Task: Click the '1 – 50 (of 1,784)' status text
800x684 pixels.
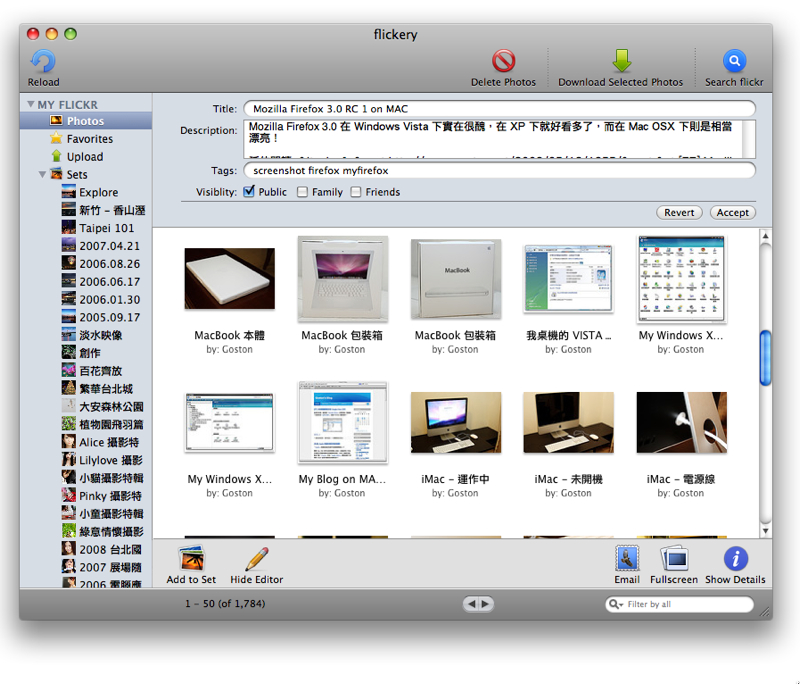Action: [x=225, y=604]
